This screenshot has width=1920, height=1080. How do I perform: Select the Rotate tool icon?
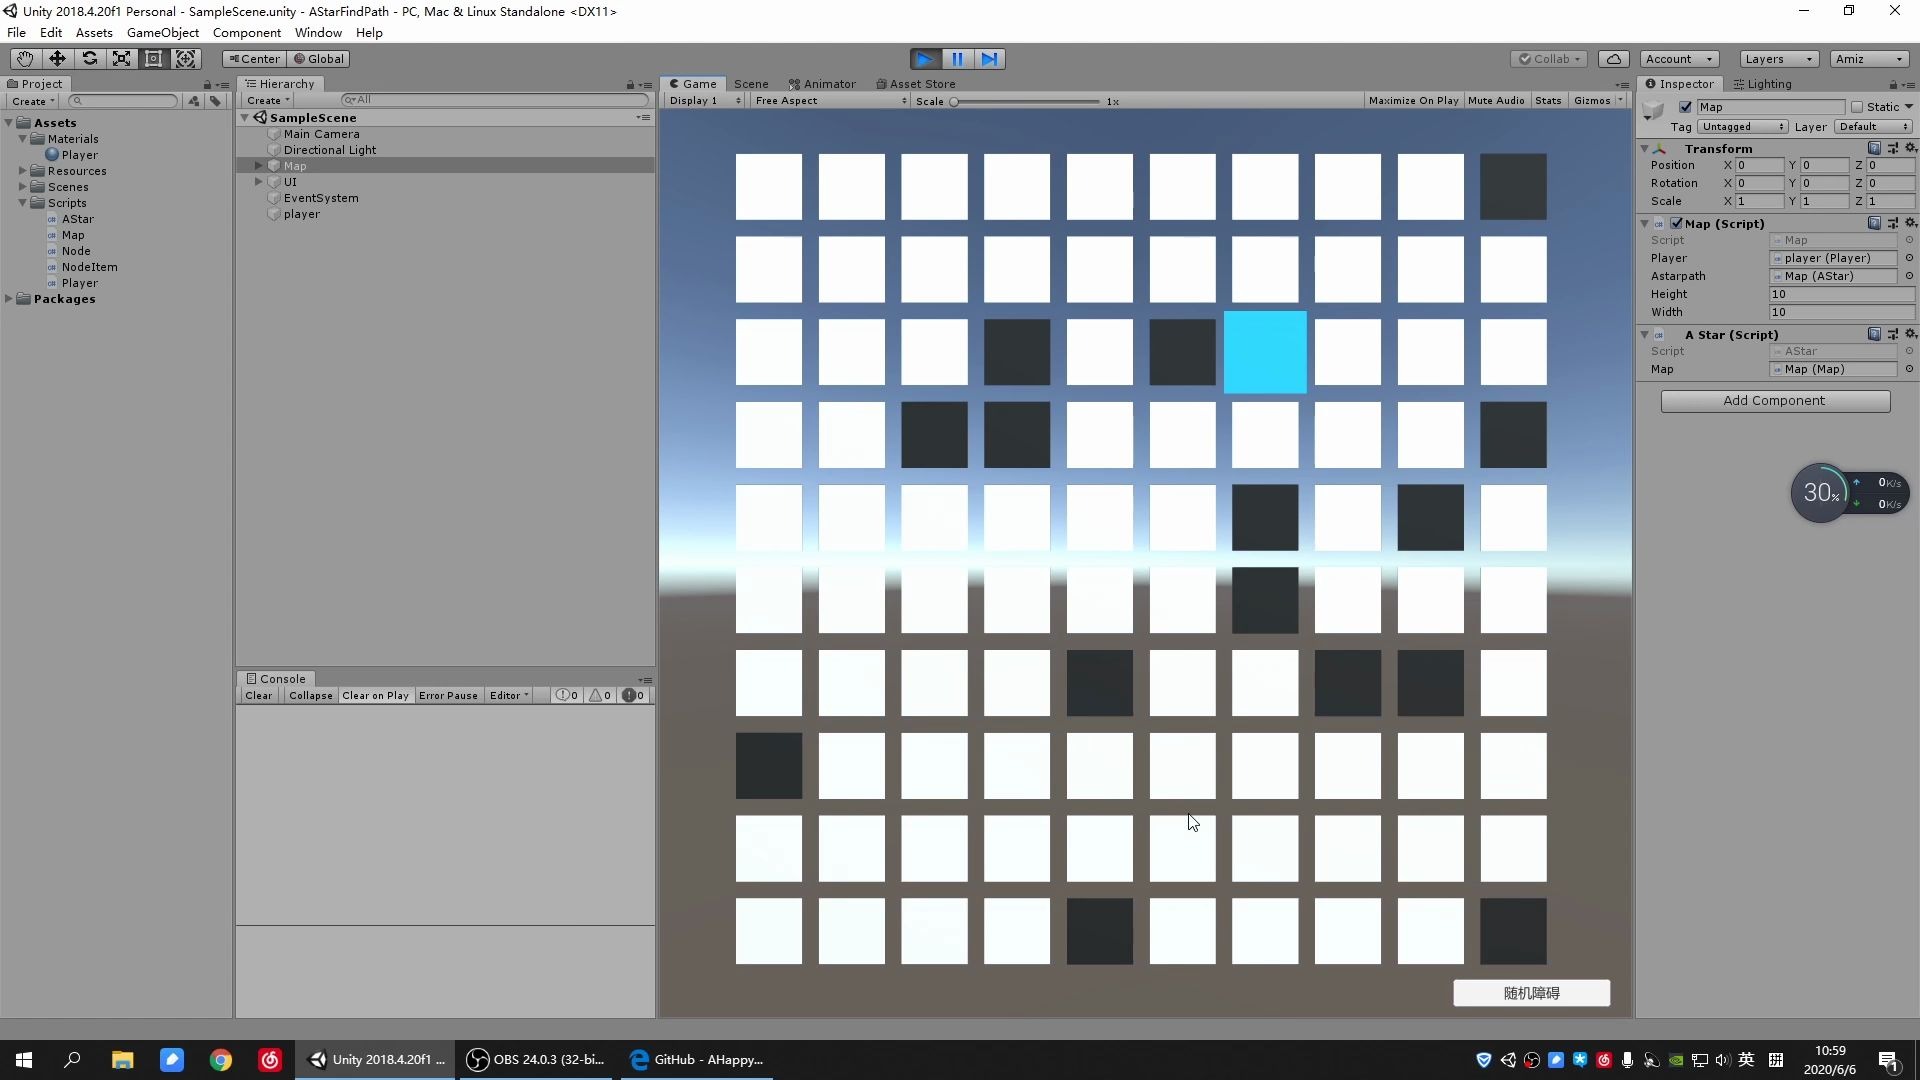point(89,59)
